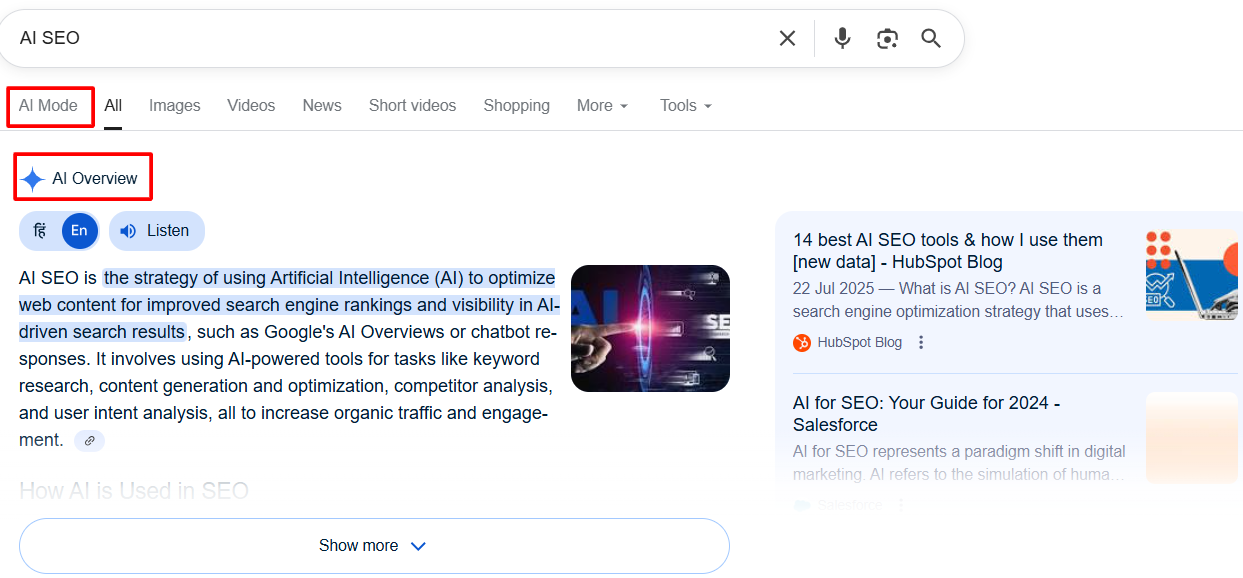This screenshot has height=578, width=1243.
Task: Go to the Short videos tab
Action: (x=412, y=106)
